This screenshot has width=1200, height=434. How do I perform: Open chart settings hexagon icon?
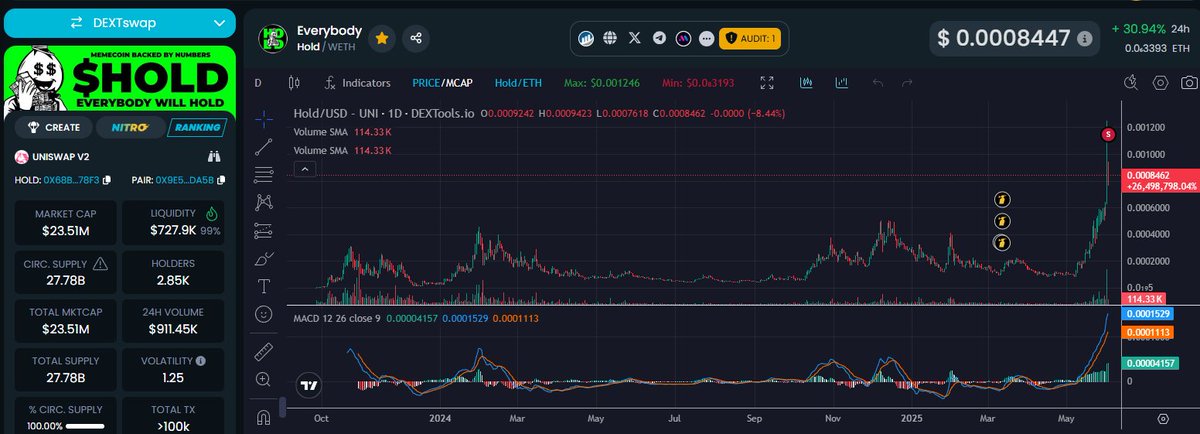(x=1160, y=82)
